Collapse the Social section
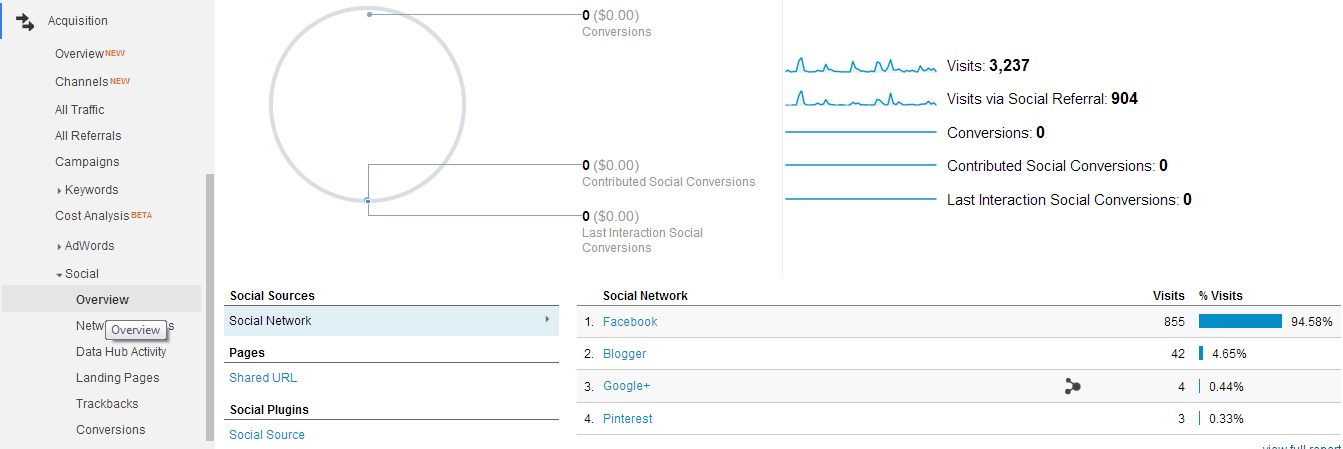Screen dimensions: 1343x449 point(60,274)
